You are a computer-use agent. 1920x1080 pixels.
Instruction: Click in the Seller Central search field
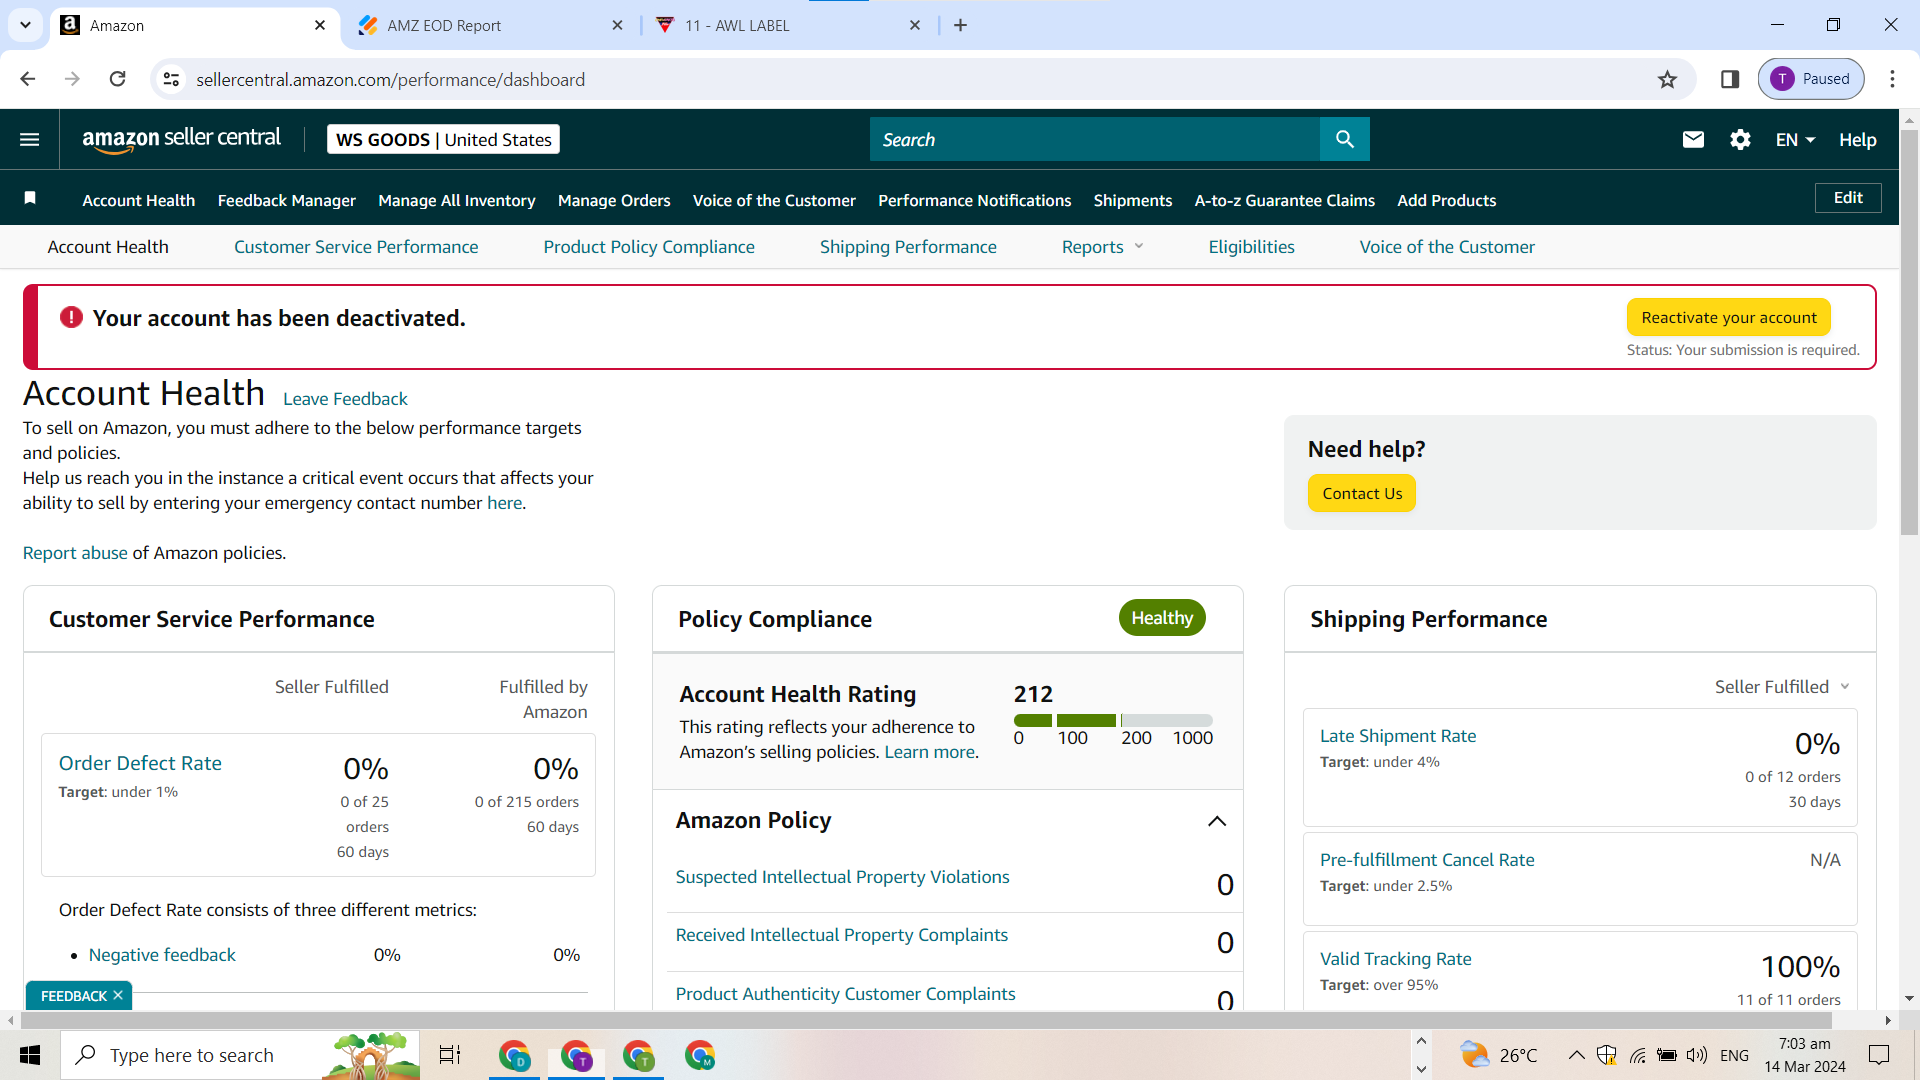point(1095,140)
